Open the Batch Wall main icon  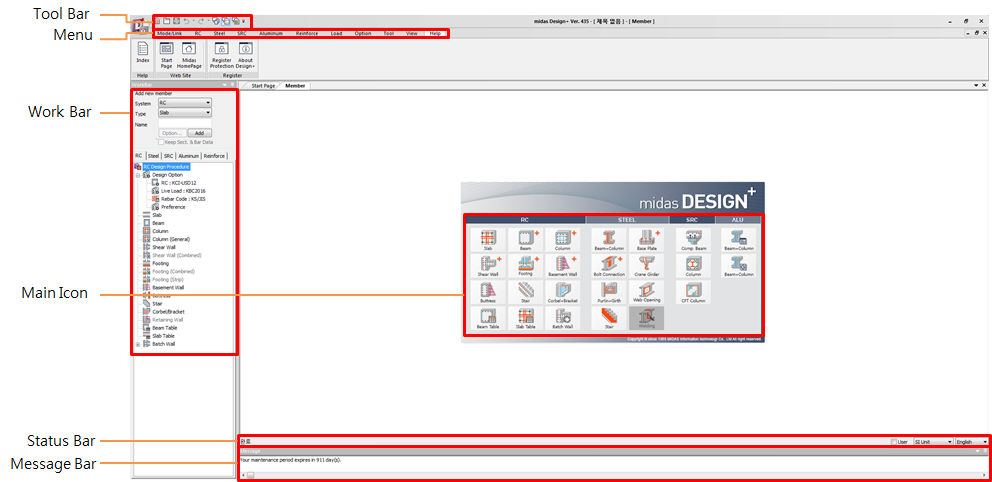(x=562, y=318)
